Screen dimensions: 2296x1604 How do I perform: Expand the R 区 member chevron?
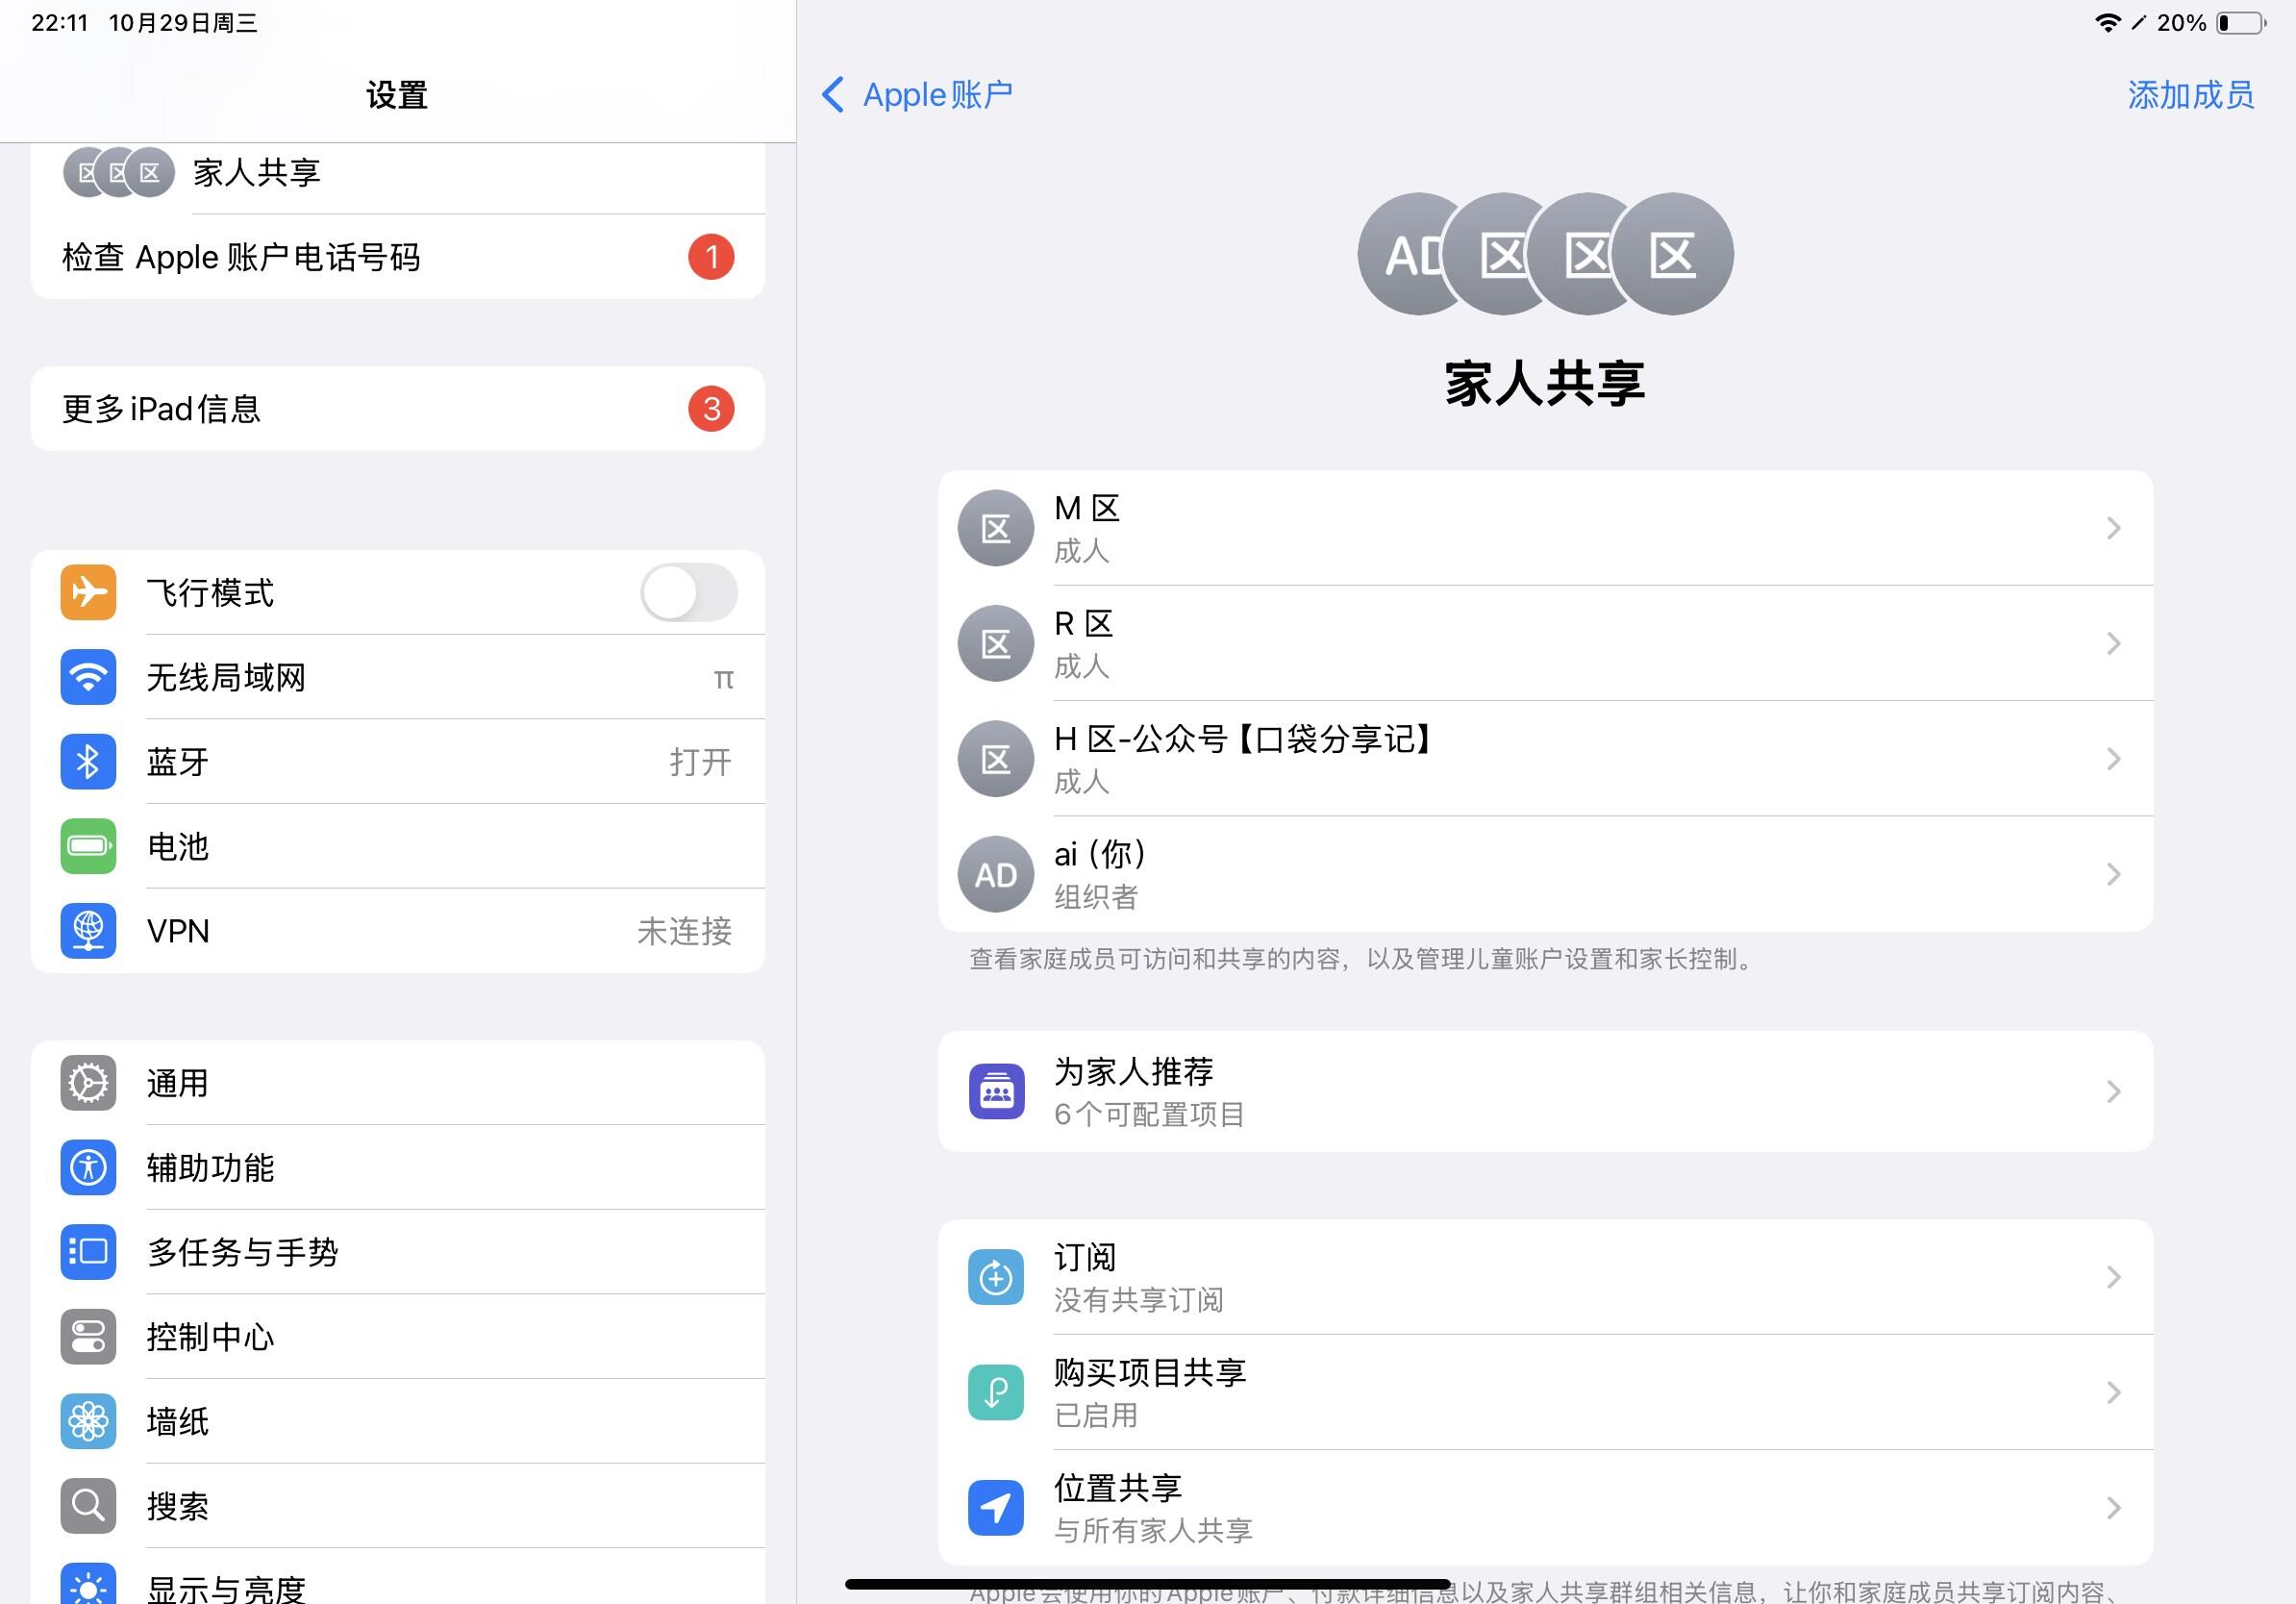click(x=2113, y=643)
